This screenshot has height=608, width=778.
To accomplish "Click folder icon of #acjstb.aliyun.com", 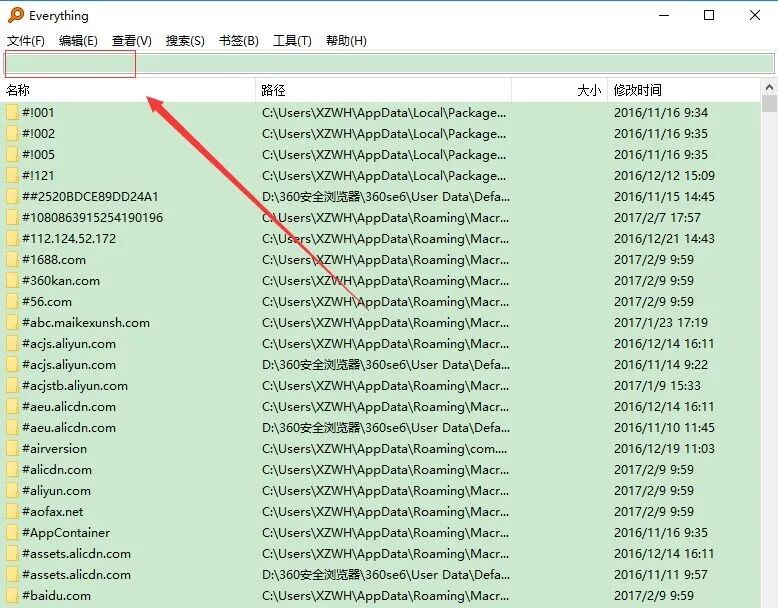I will click(12, 386).
